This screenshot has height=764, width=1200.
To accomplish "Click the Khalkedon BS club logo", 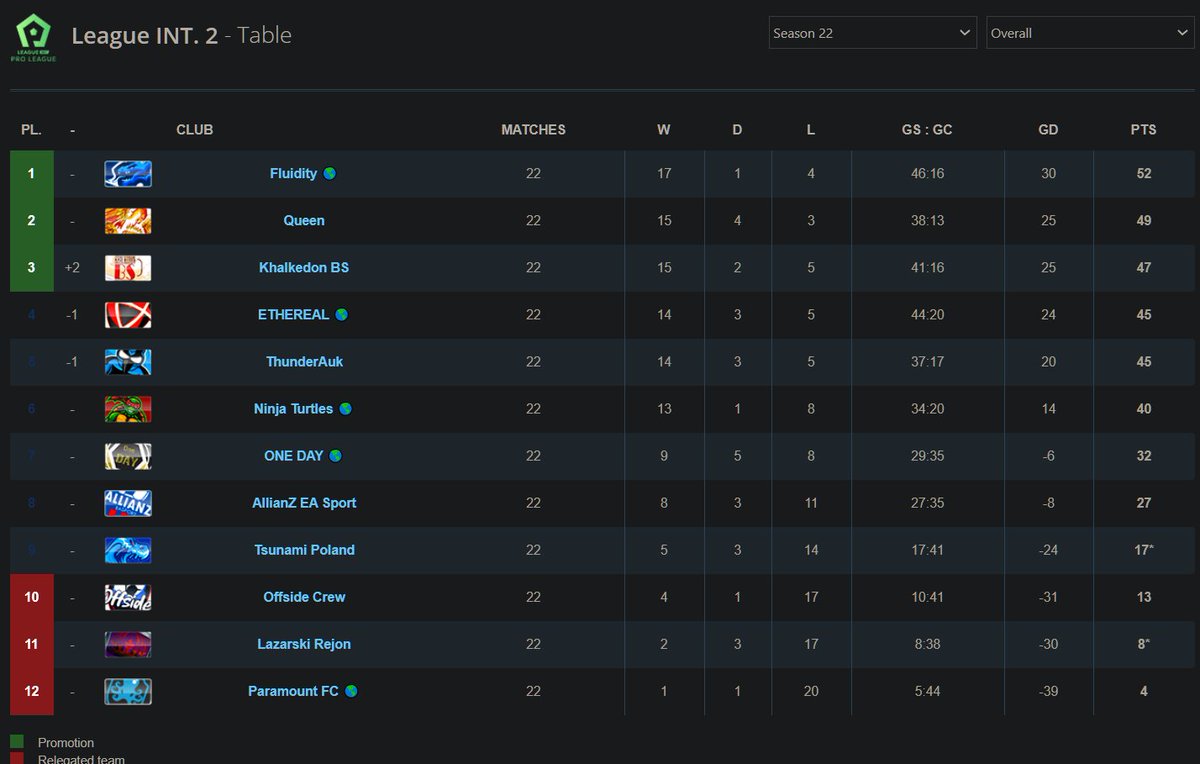I will 128,268.
